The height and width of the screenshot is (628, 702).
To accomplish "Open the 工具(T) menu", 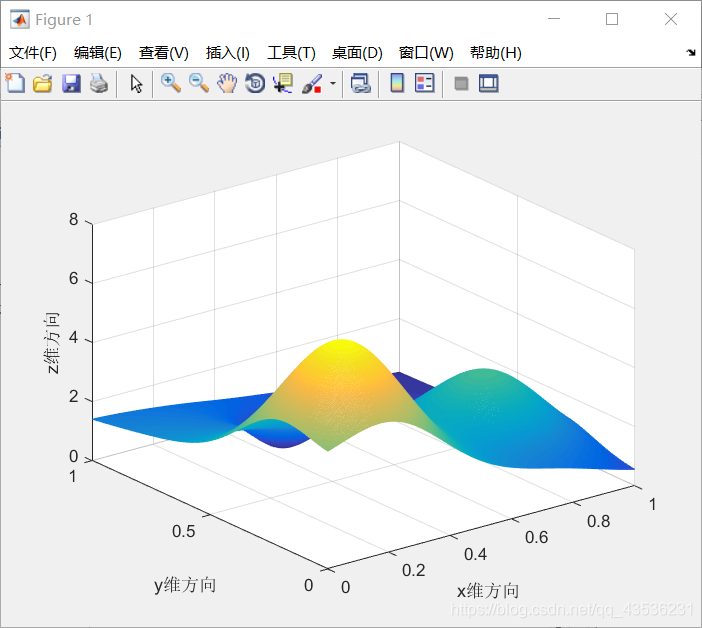I will (291, 53).
